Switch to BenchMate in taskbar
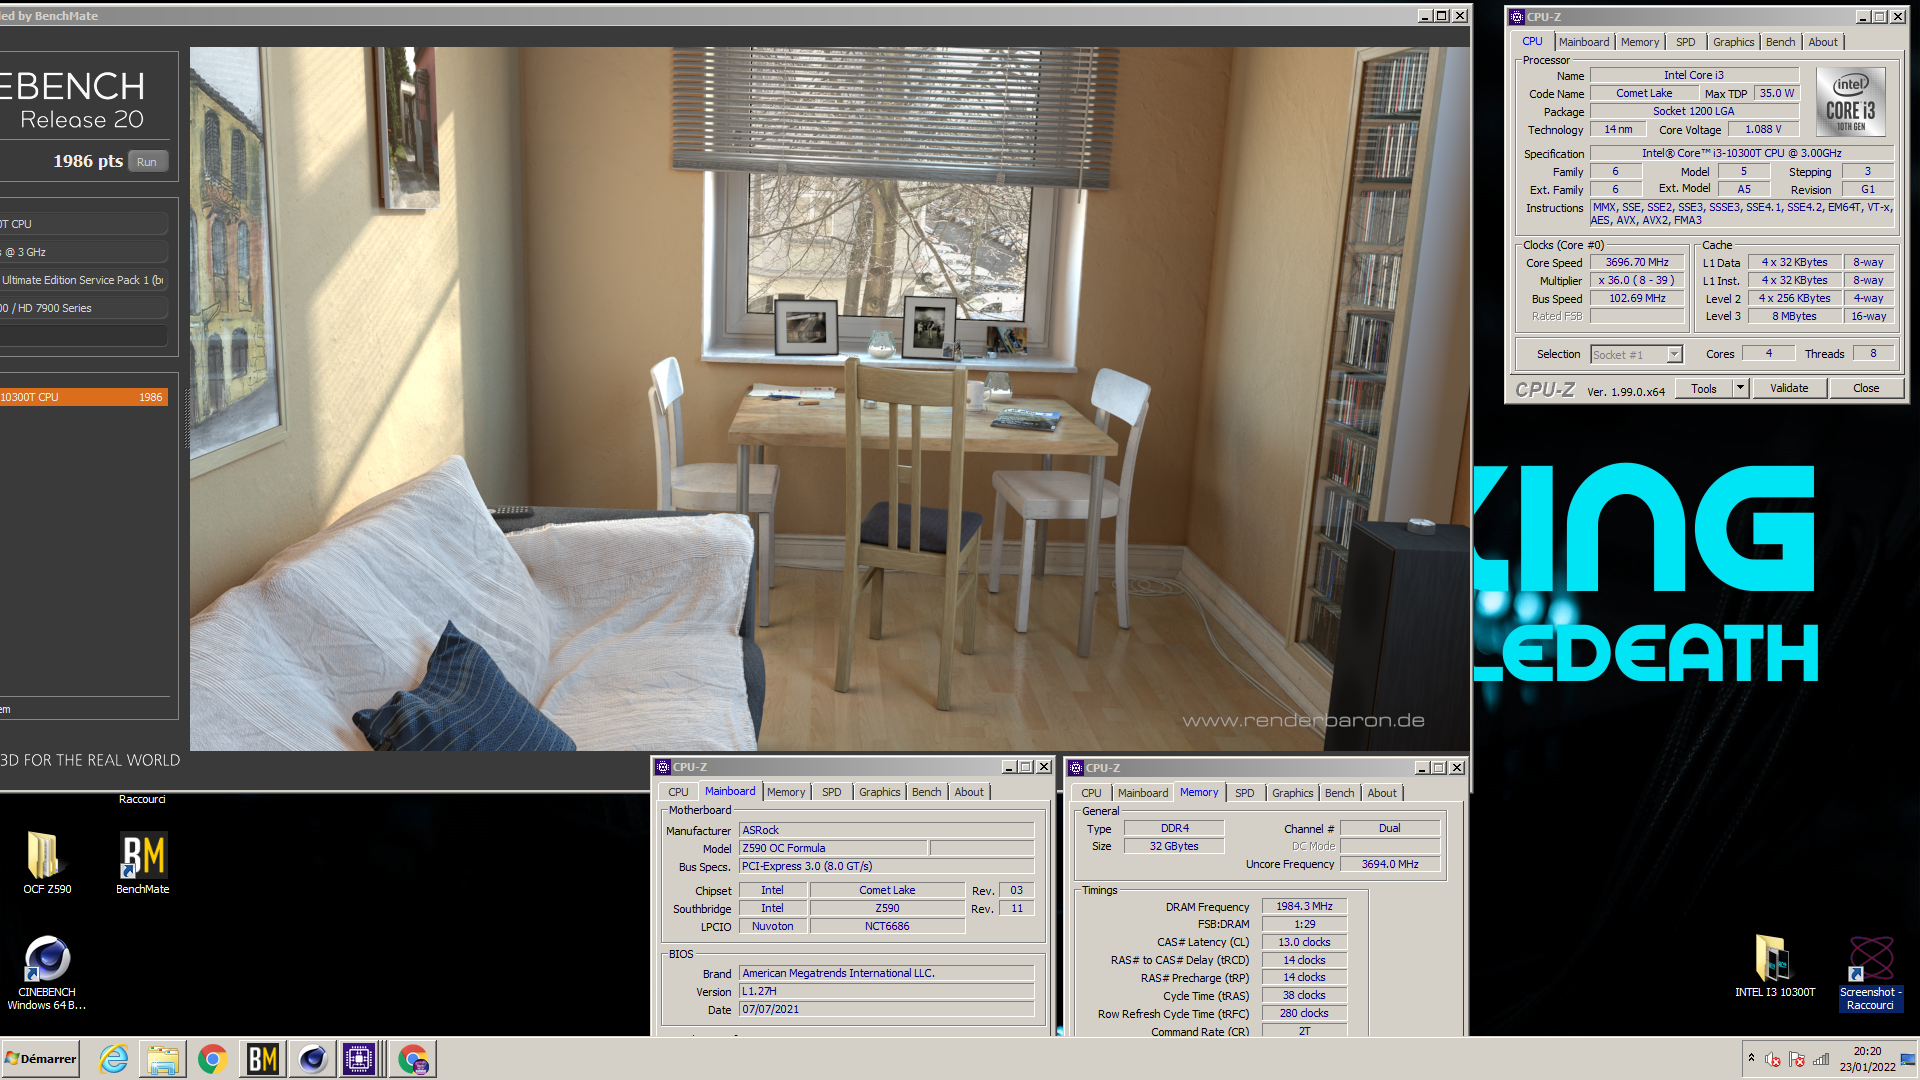The height and width of the screenshot is (1080, 1920). click(x=262, y=1059)
